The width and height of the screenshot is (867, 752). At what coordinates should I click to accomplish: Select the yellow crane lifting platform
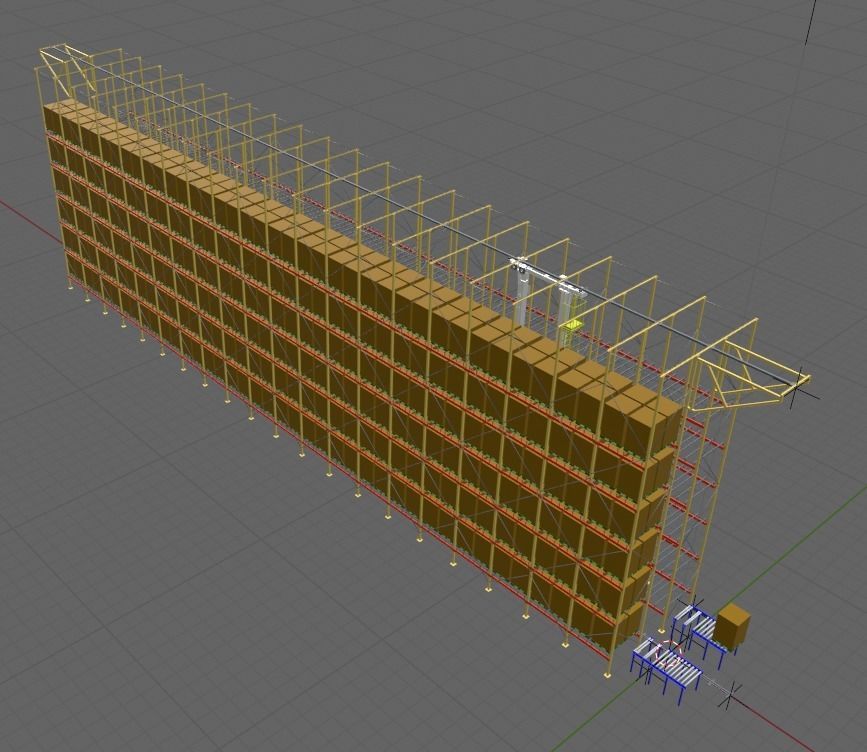(571, 326)
